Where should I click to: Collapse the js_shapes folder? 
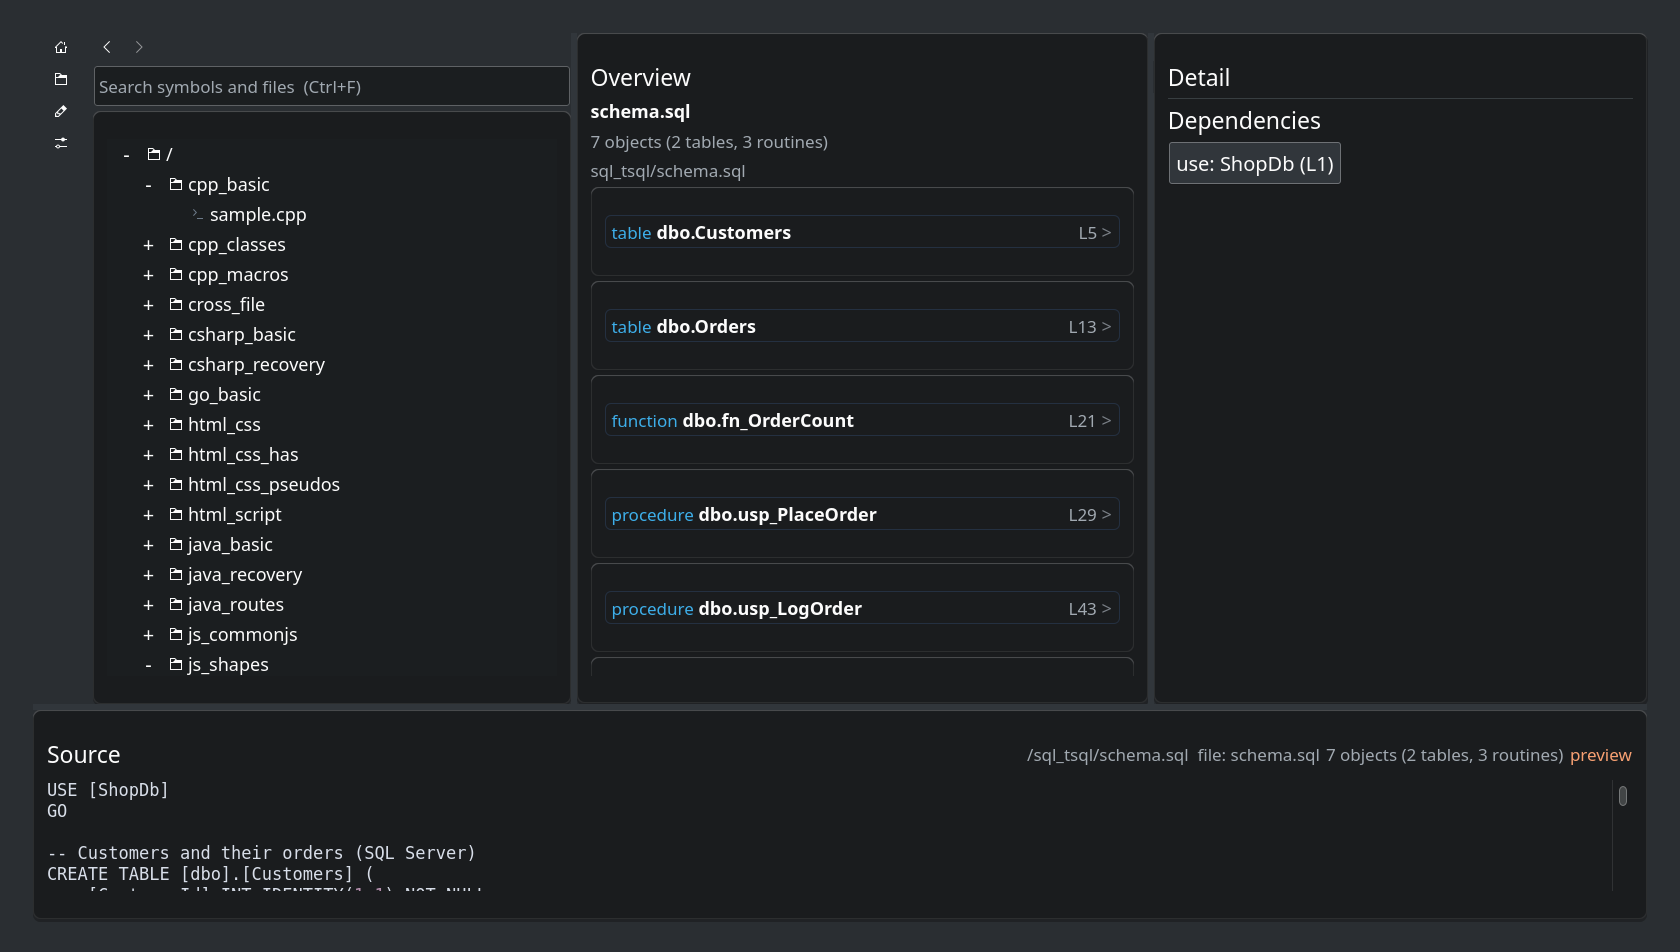[148, 665]
